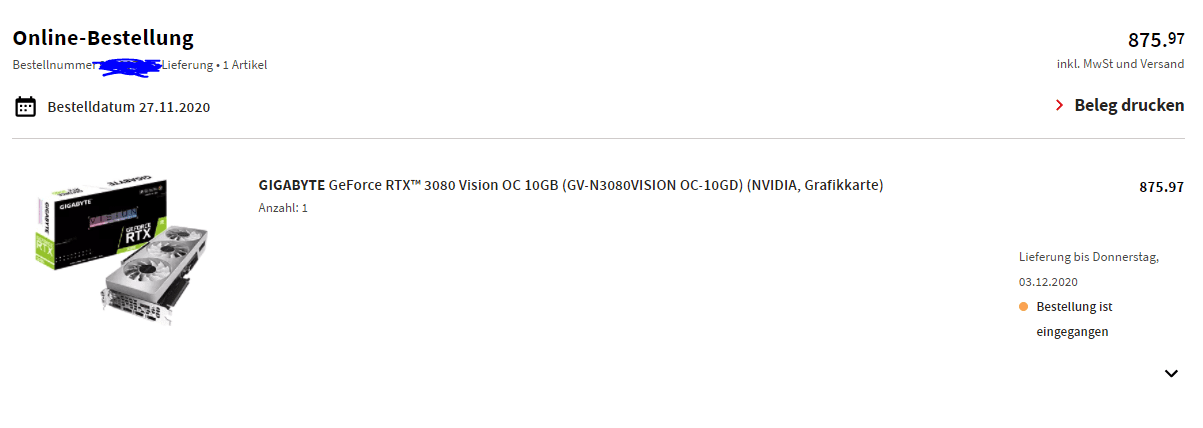Click the Anzahl: 1 quantity text
The height and width of the screenshot is (428, 1203).
pyautogui.click(x=283, y=208)
